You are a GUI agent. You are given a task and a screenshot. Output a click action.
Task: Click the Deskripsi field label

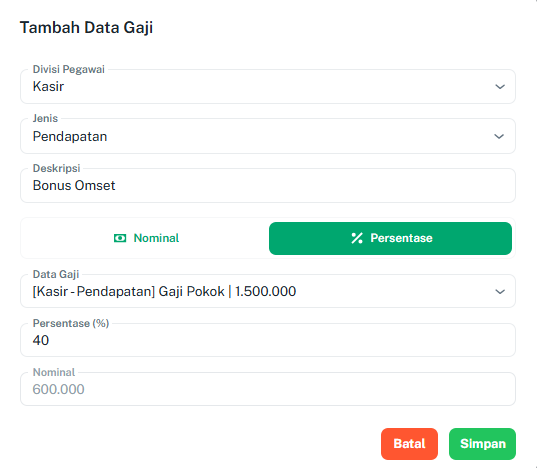[x=57, y=168]
